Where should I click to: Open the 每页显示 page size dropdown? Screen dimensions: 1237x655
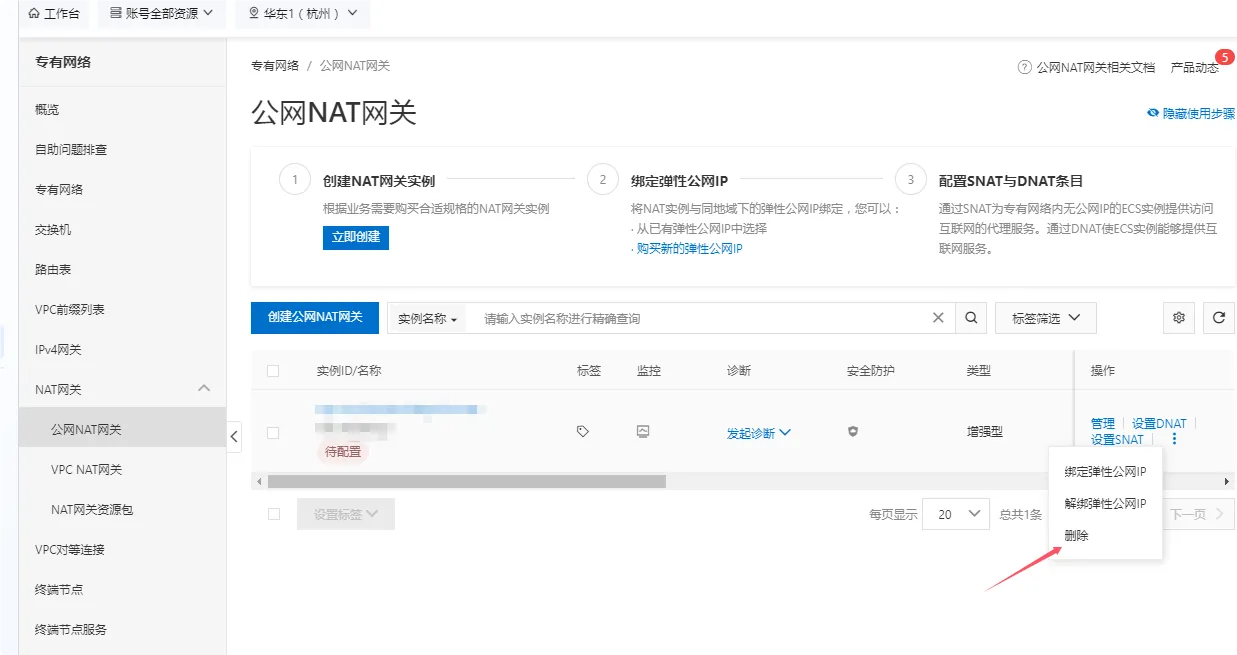pyautogui.click(x=955, y=513)
